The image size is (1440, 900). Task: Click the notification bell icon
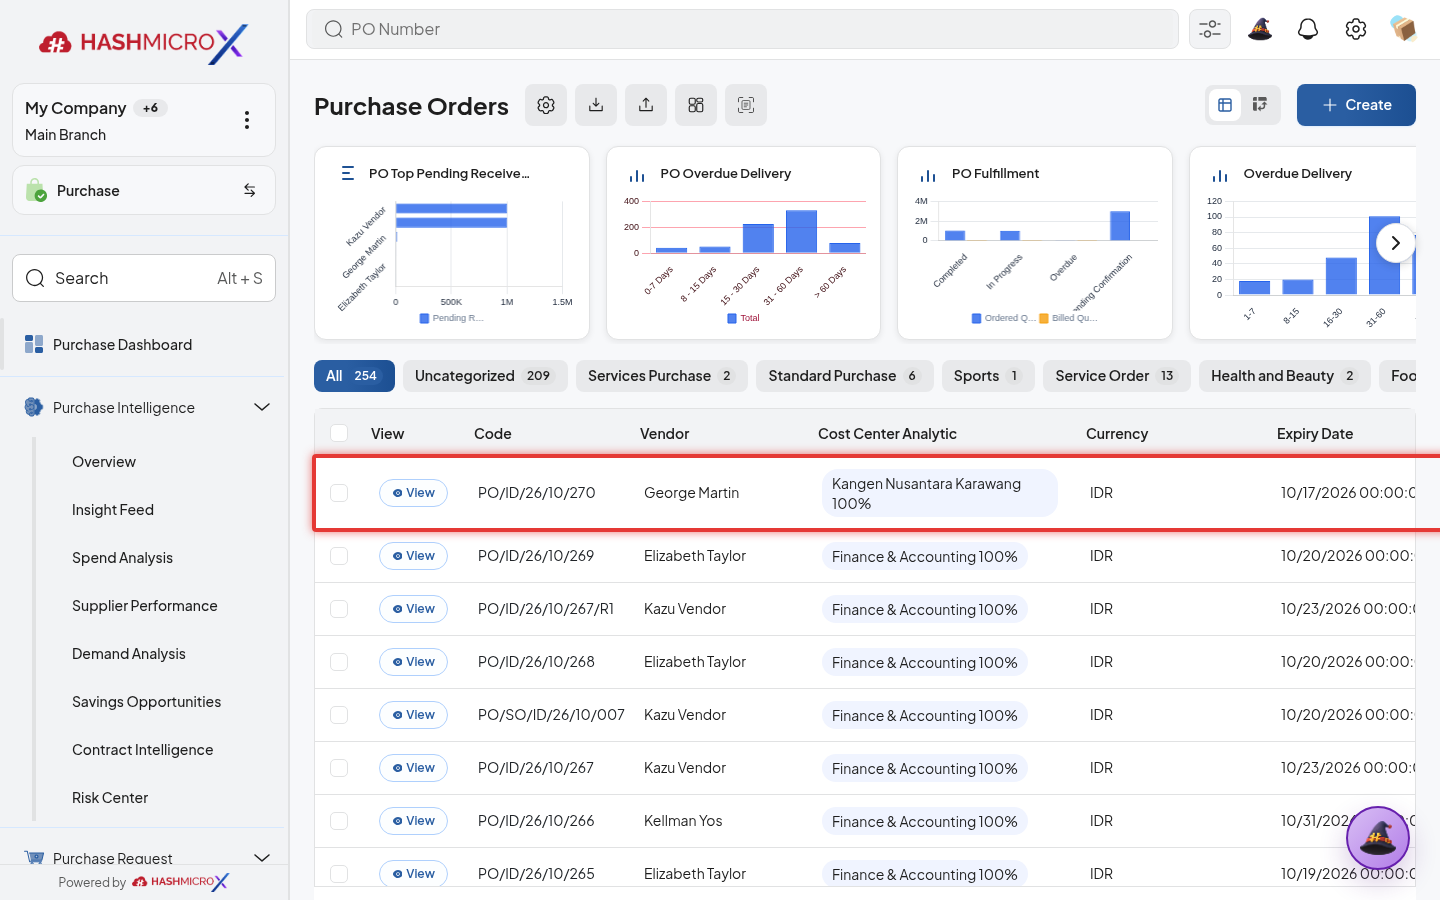pos(1307,29)
